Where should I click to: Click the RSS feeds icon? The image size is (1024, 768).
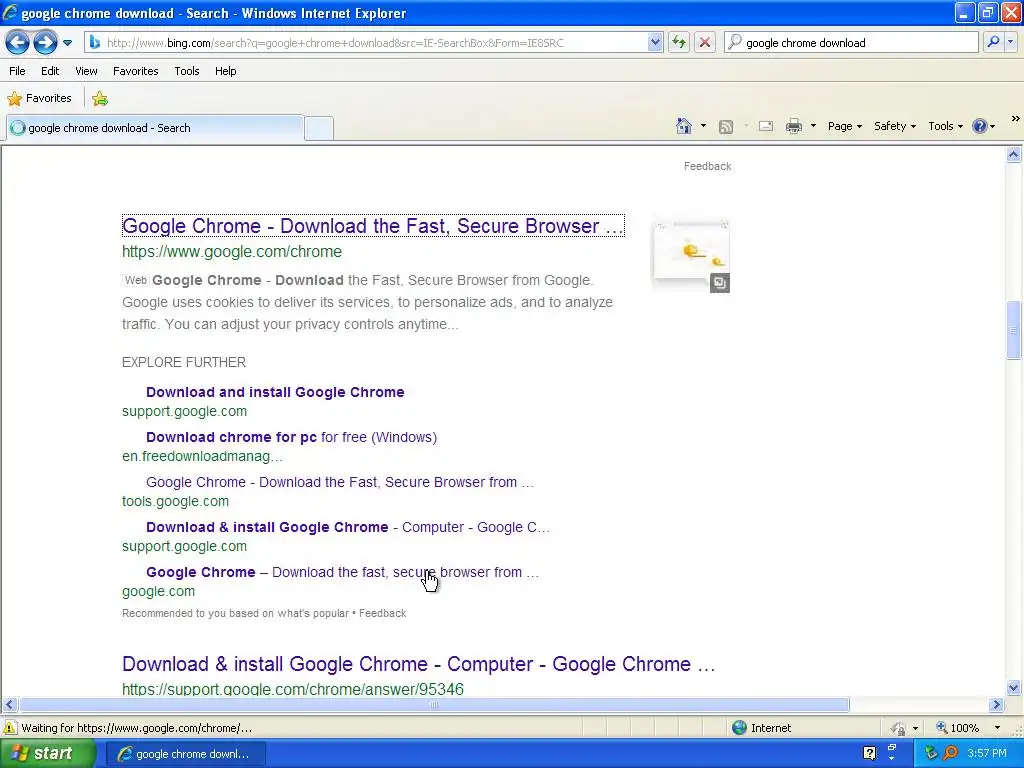click(x=726, y=127)
